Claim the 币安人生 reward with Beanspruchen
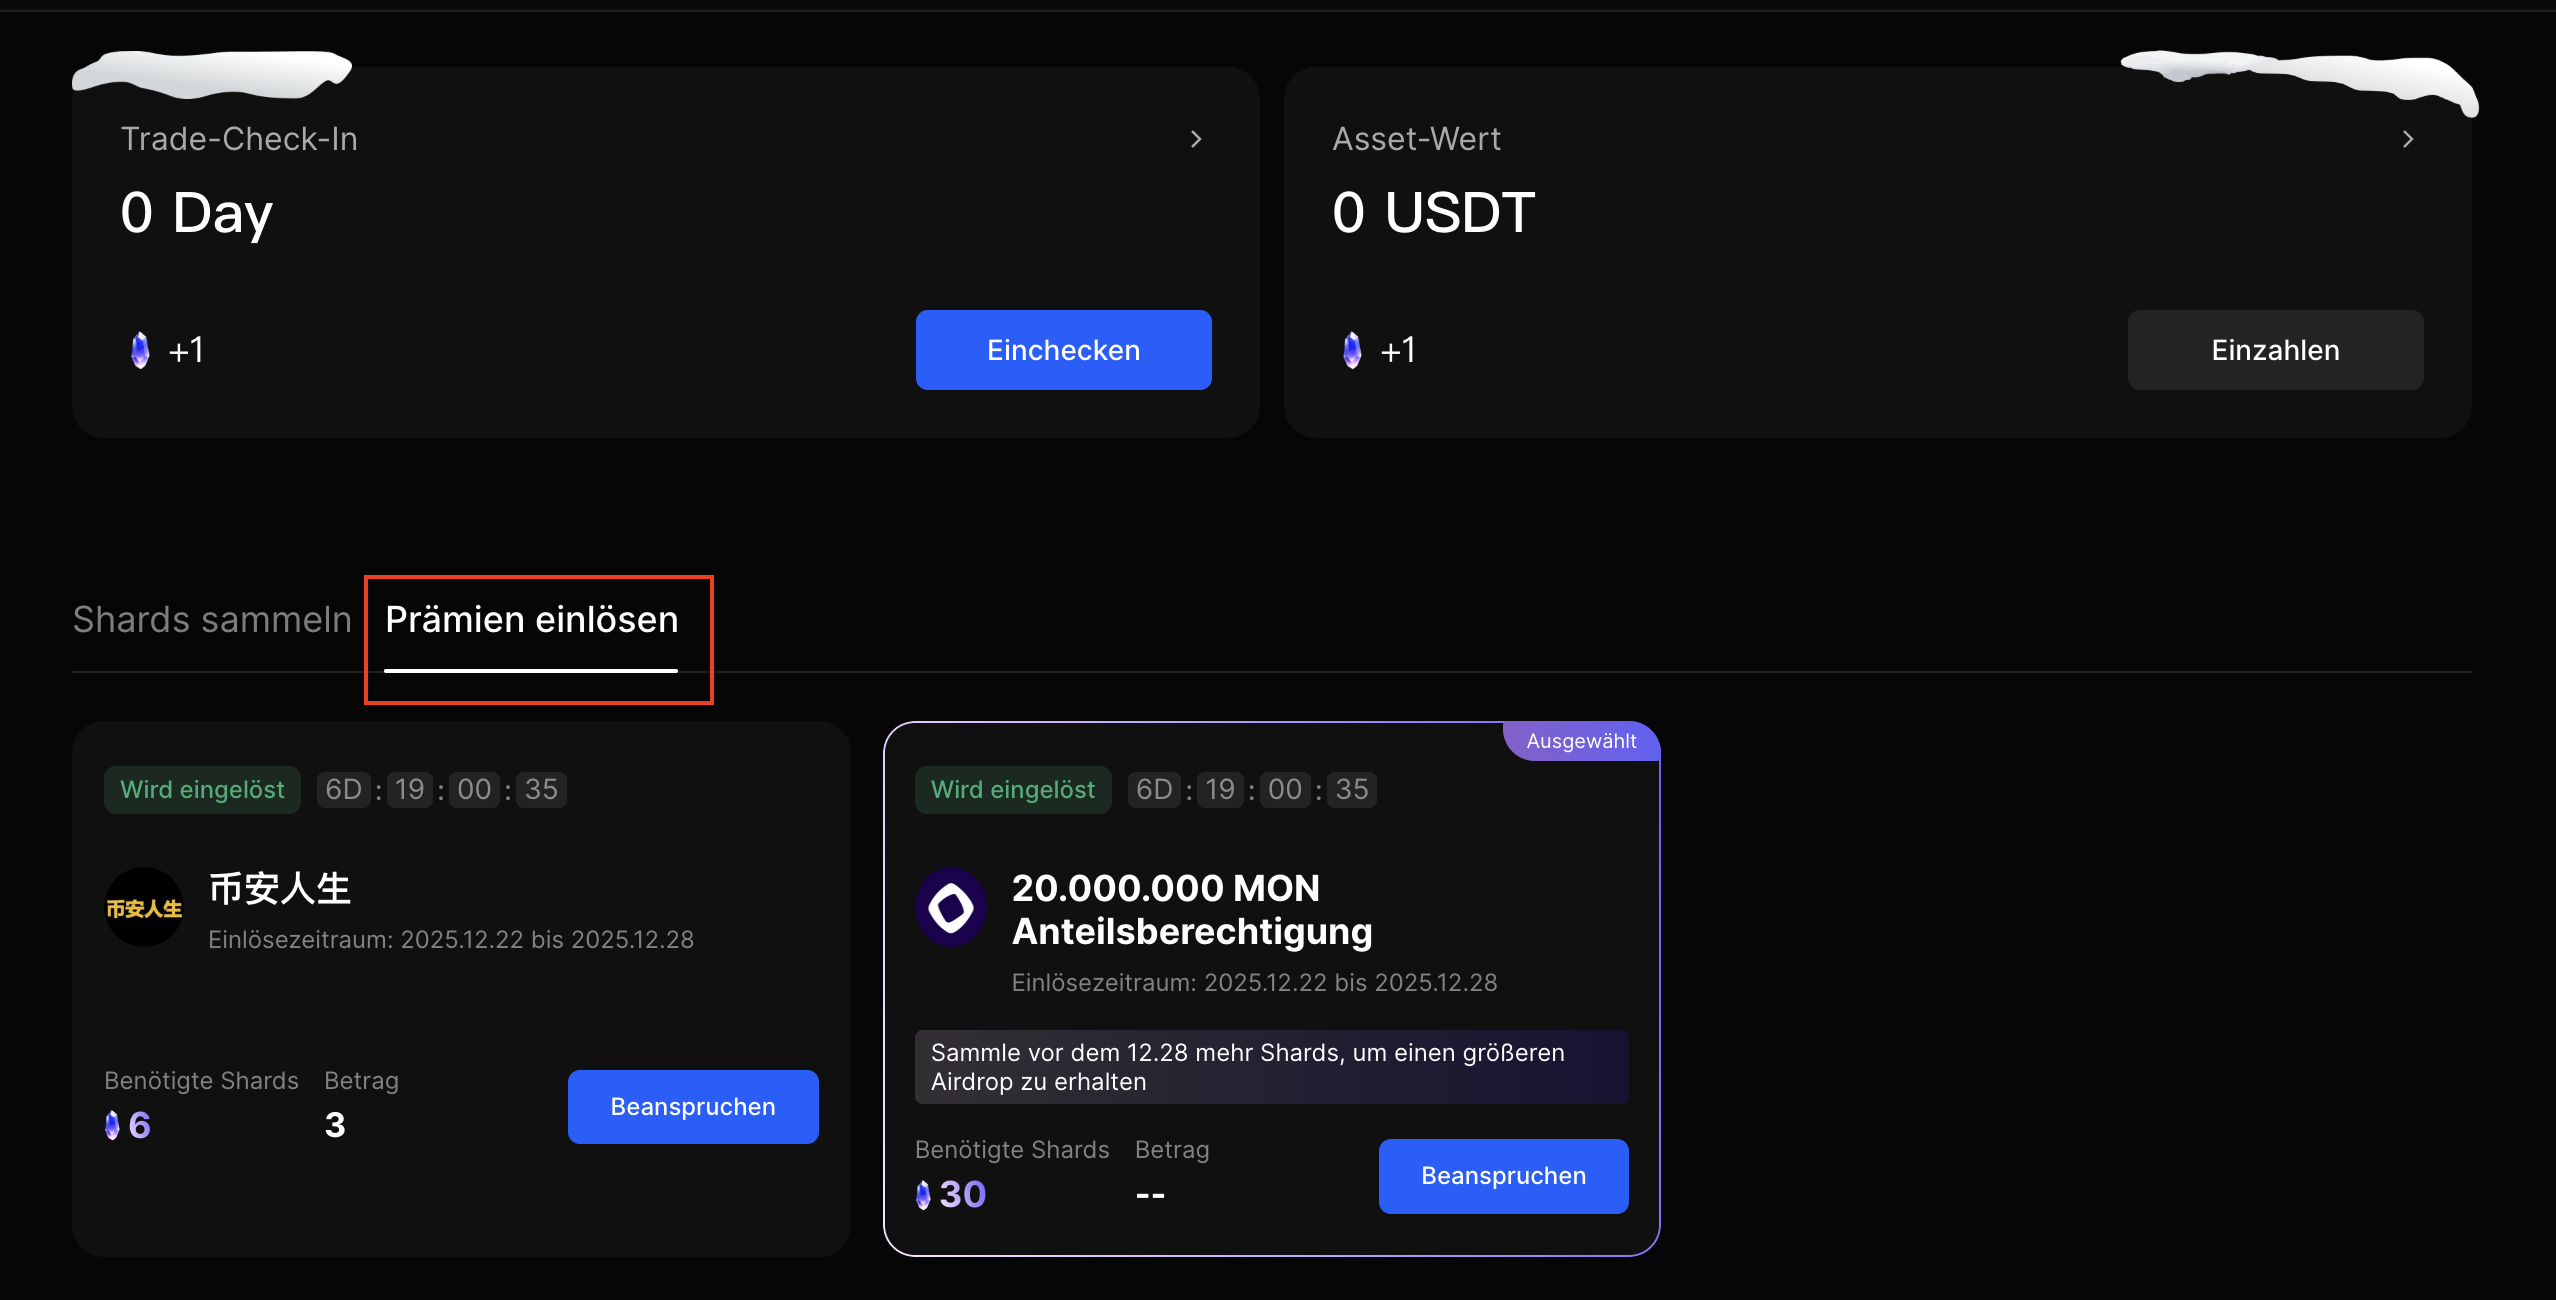This screenshot has height=1300, width=2556. (x=693, y=1107)
